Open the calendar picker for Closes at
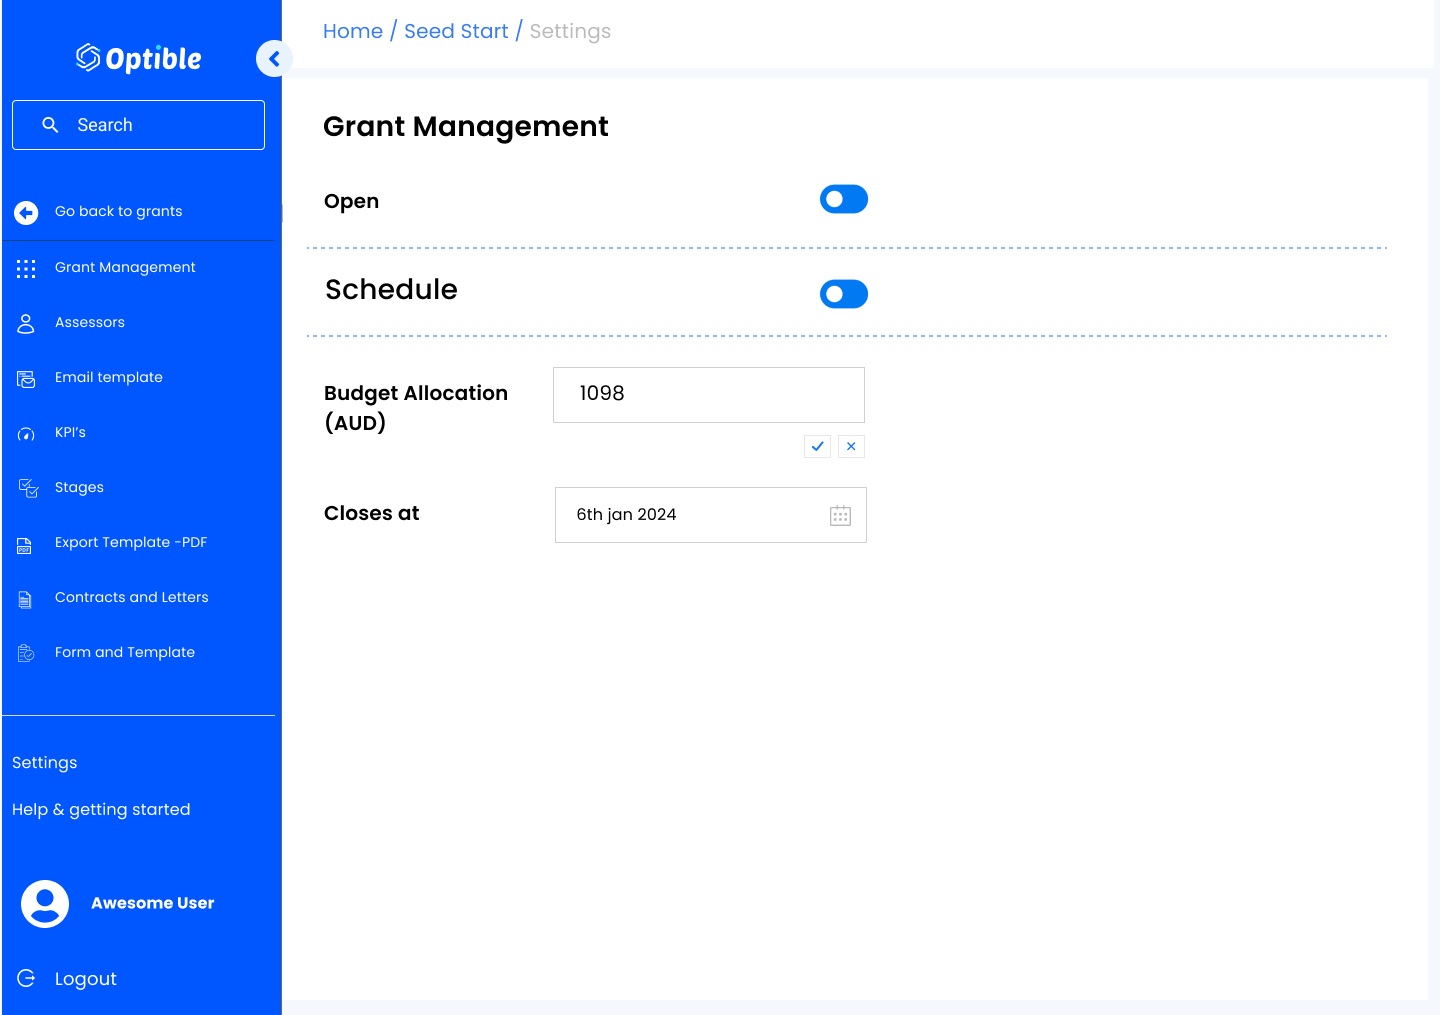1440x1015 pixels. 840,515
